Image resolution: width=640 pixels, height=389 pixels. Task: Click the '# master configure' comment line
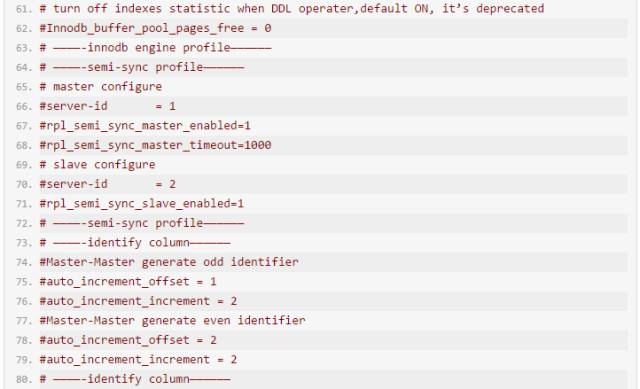click(100, 87)
